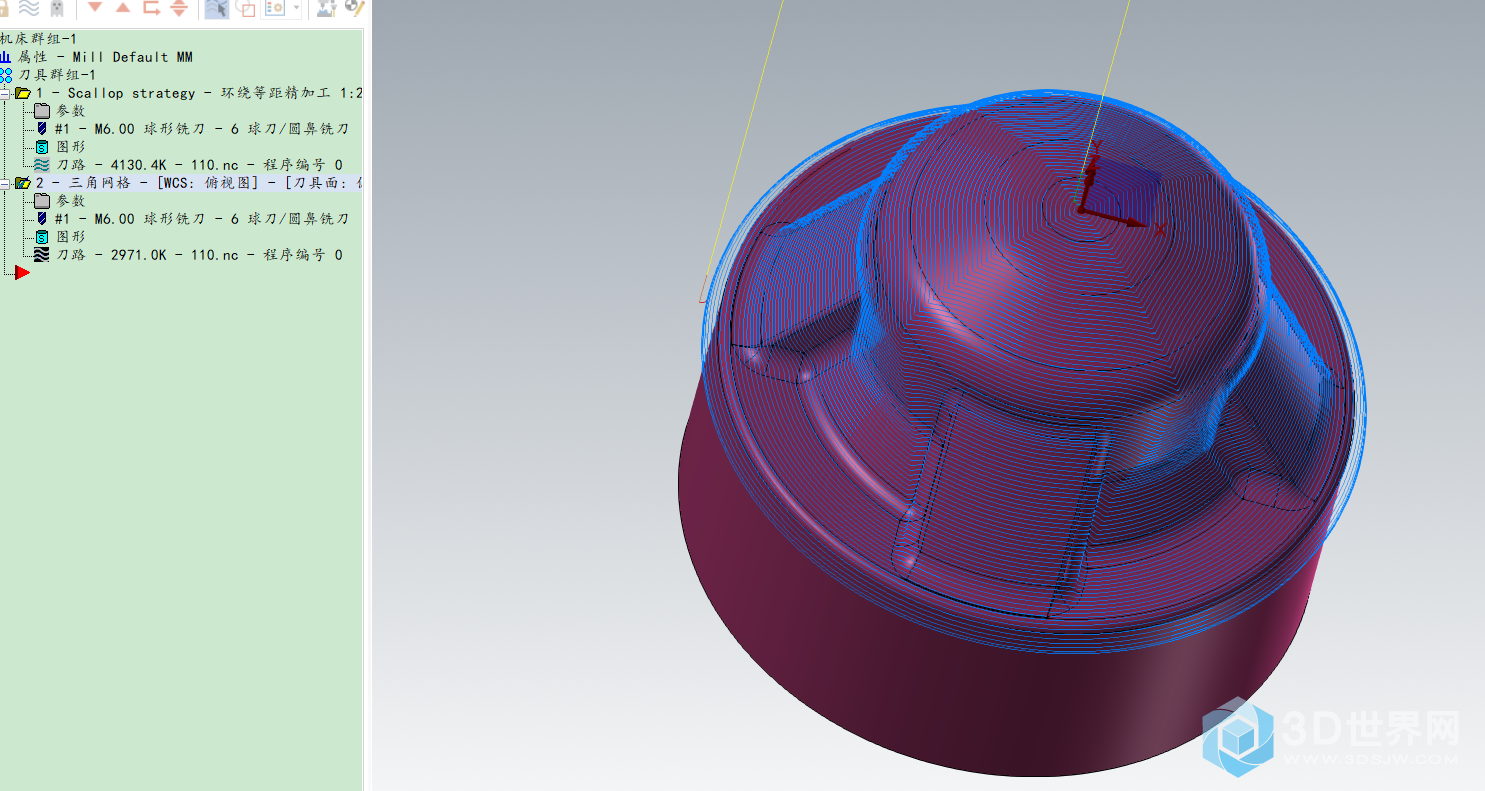Open 参数 under 三角网格 operation
This screenshot has height=791, width=1485.
[70, 201]
